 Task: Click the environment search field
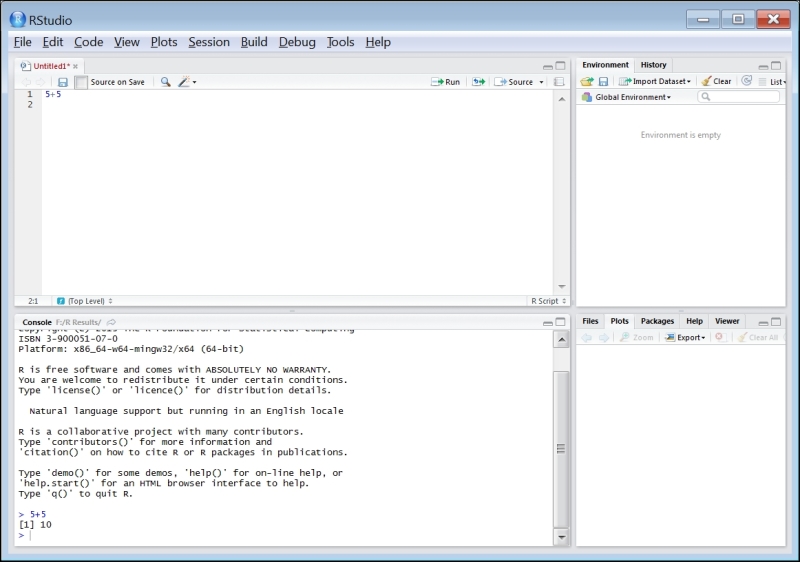tap(738, 97)
